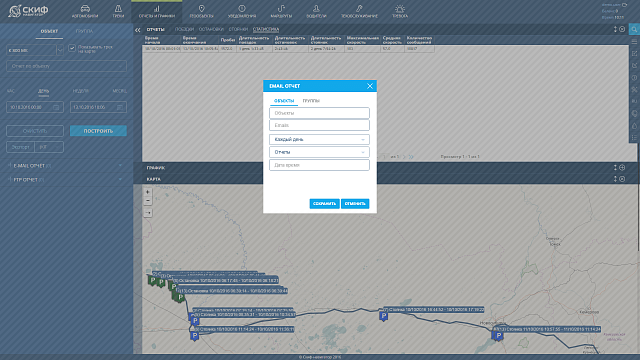The width and height of the screenshot is (640, 360).
Task: Toggle Показывать трек на карте checkbox
Action: coord(72,48)
